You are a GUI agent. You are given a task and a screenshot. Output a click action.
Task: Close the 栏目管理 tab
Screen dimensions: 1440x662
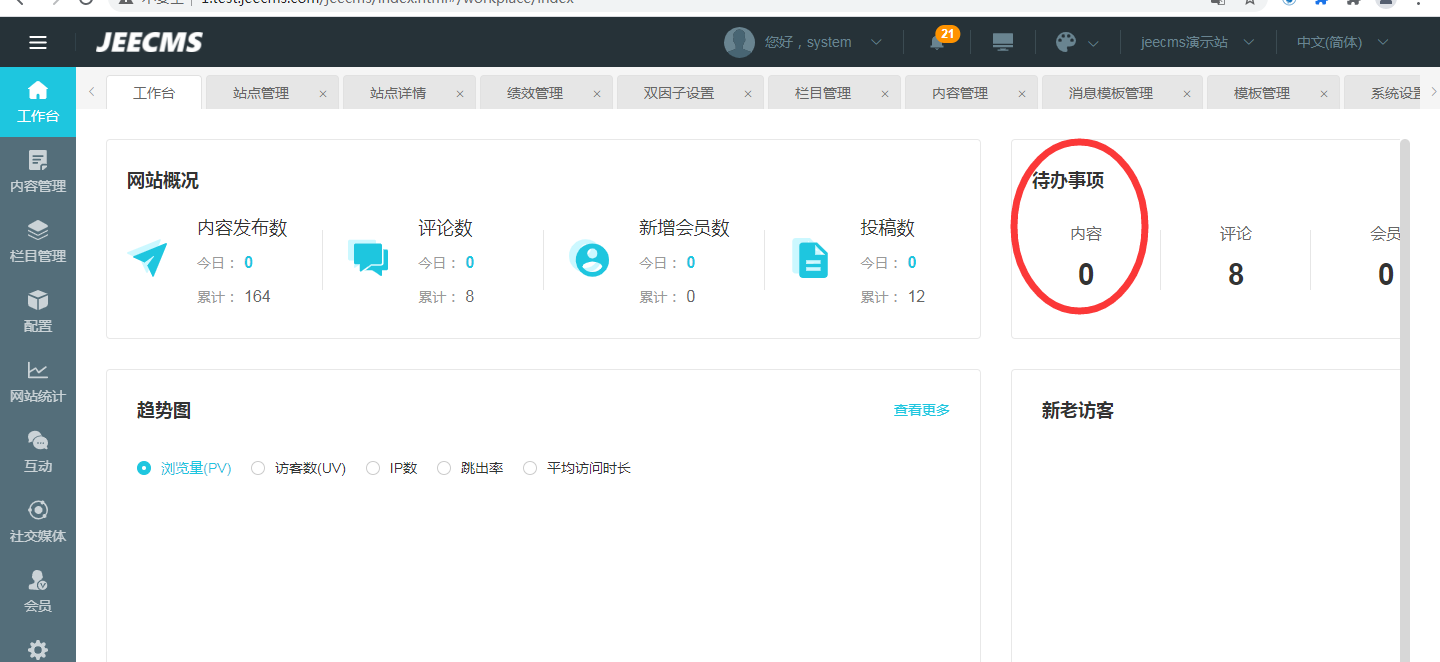tap(885, 94)
